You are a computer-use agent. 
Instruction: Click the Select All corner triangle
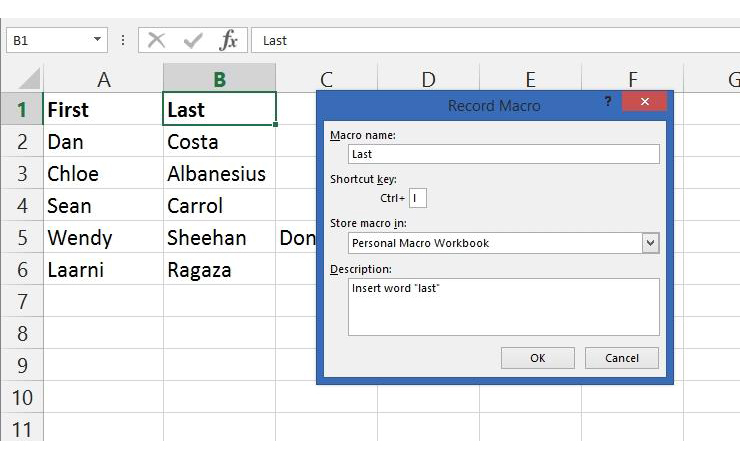pos(30,79)
